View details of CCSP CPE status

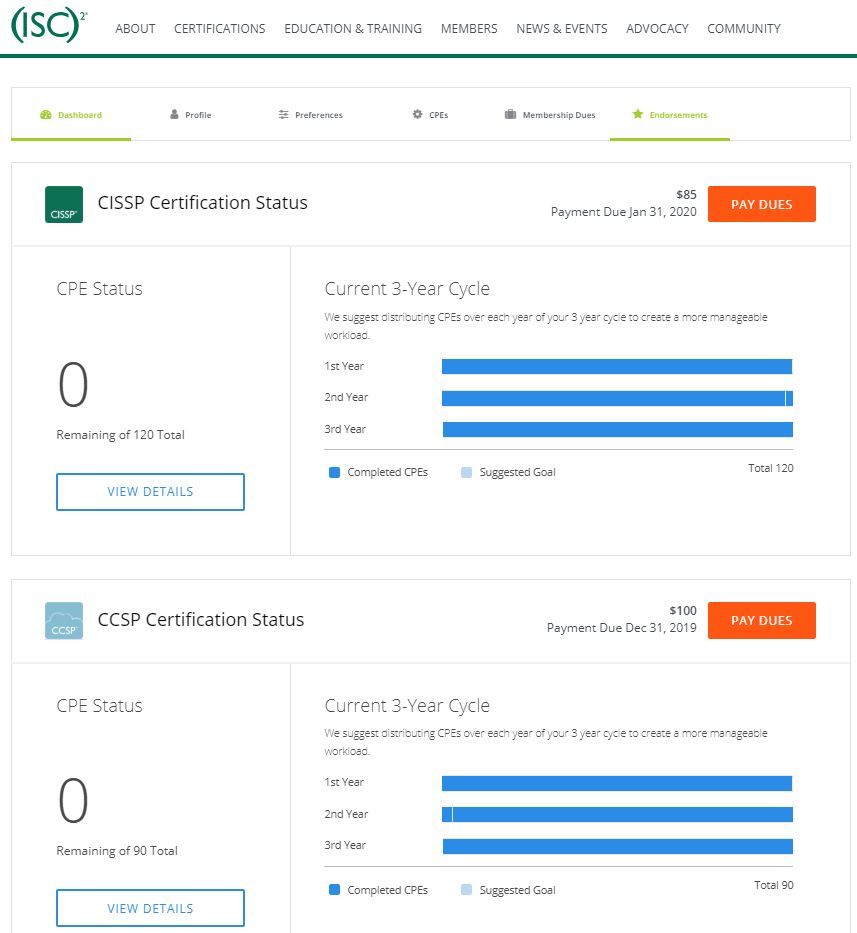150,908
